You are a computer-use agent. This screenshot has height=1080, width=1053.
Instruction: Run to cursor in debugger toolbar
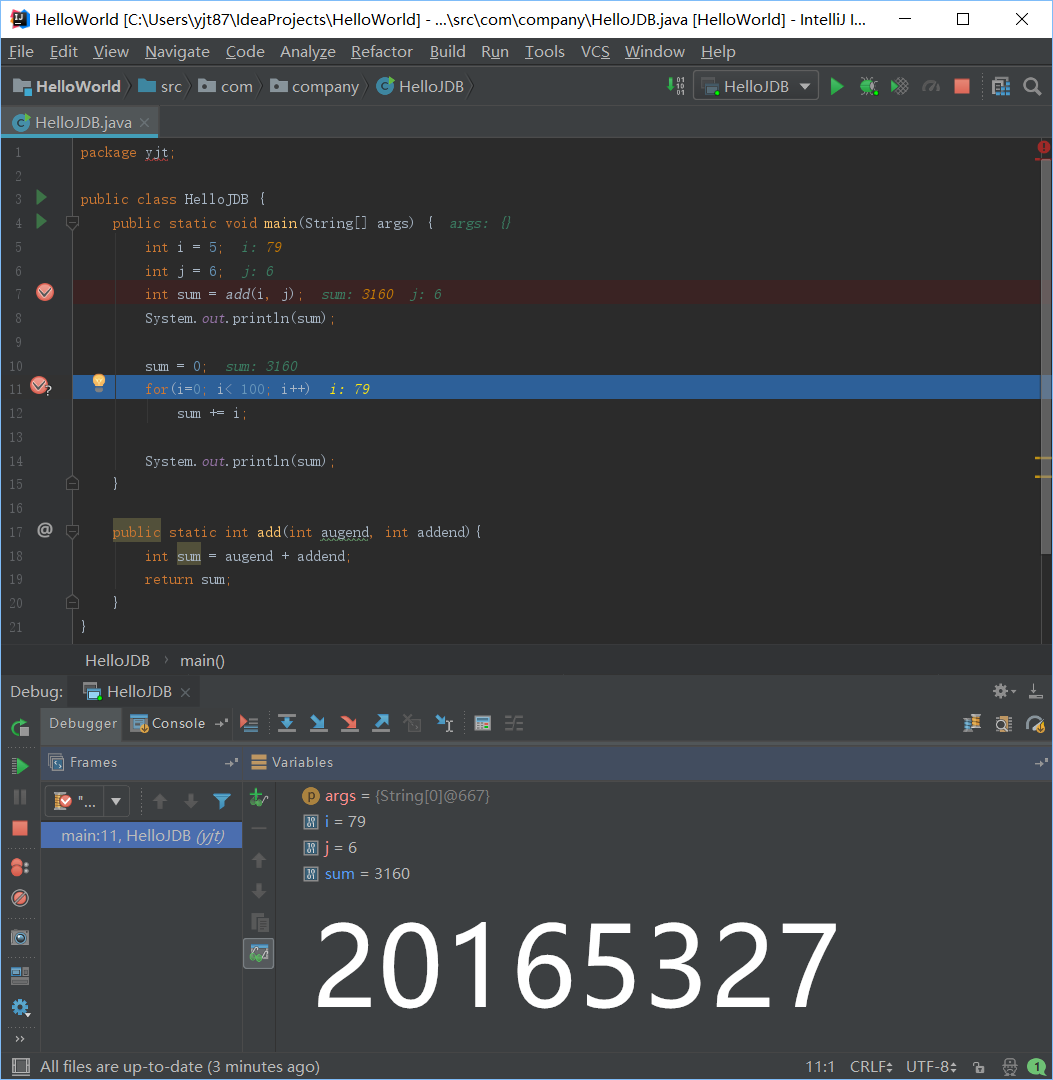point(444,723)
